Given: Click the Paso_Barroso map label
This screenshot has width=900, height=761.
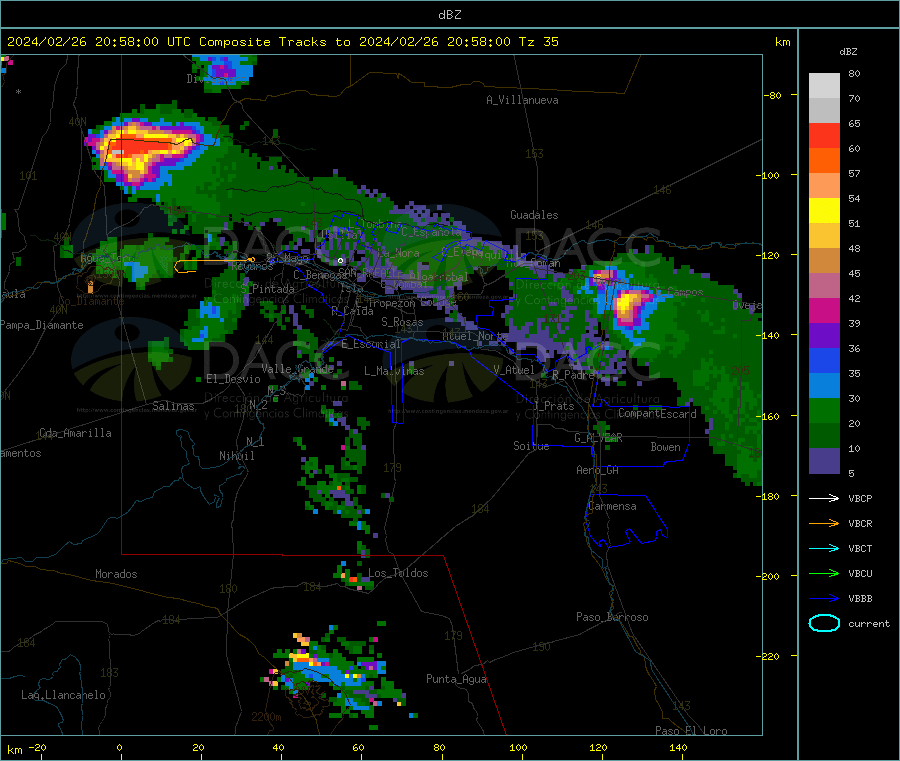Looking at the screenshot, I should pyautogui.click(x=612, y=618).
